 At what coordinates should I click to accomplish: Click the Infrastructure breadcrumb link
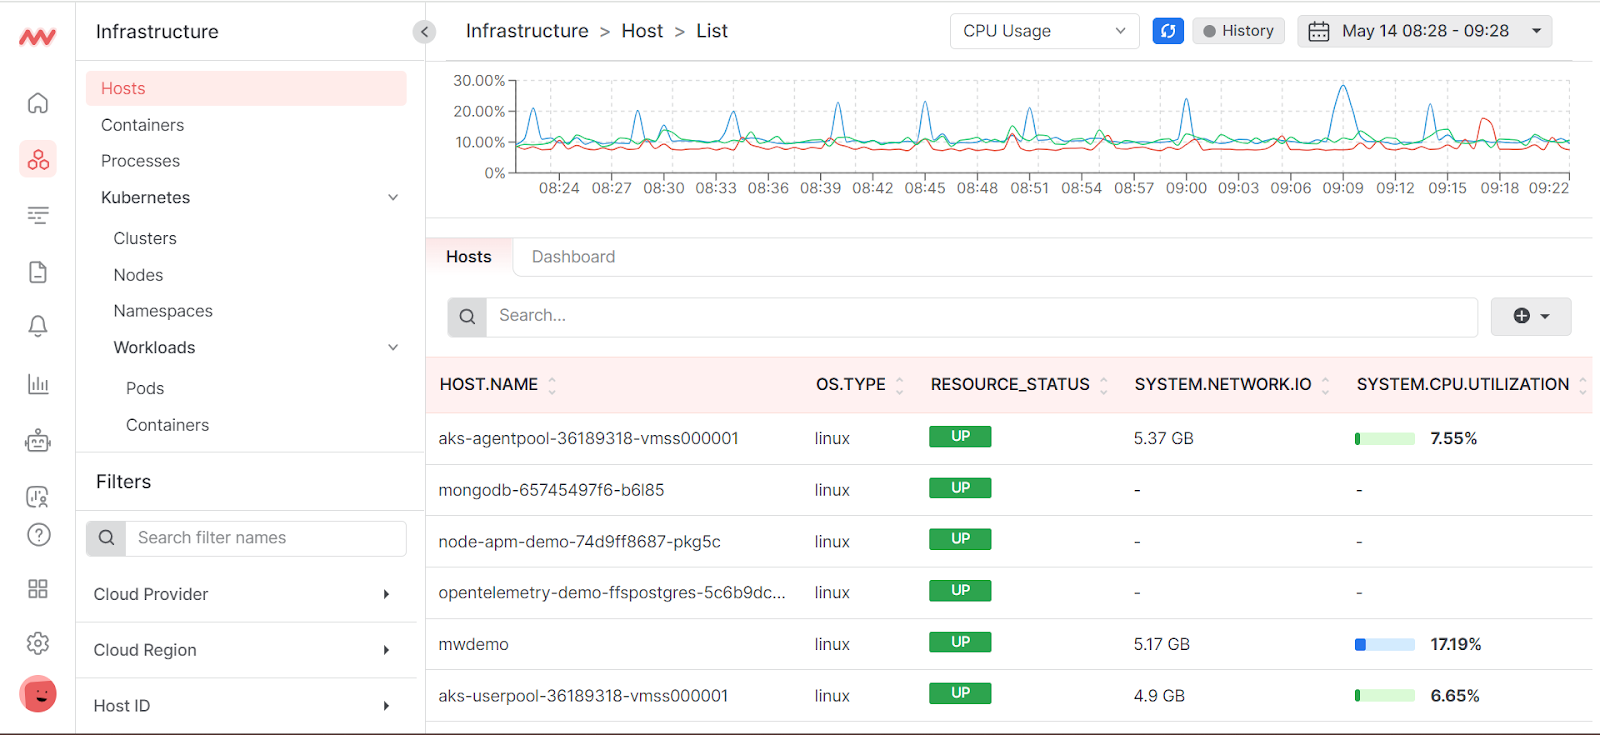point(527,31)
